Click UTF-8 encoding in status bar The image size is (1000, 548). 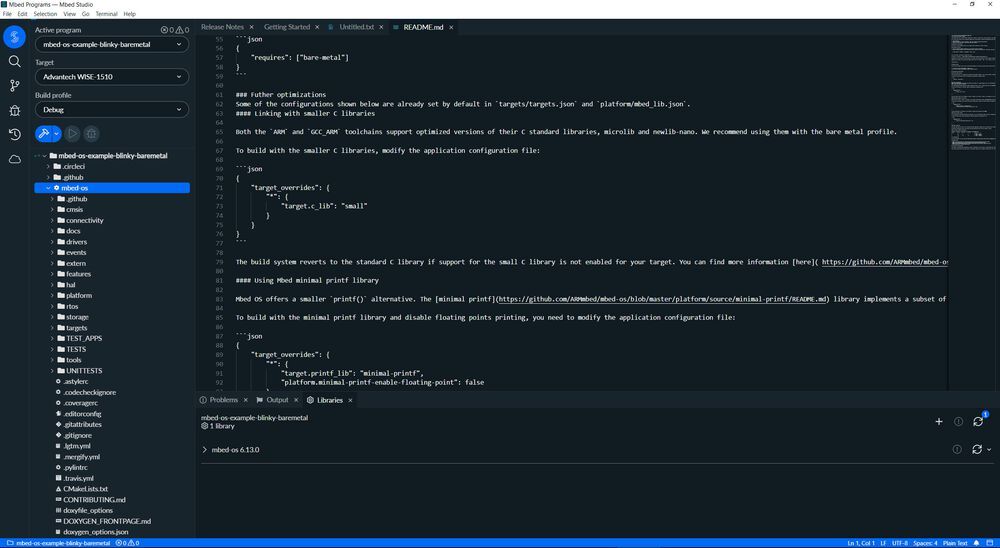[899, 543]
